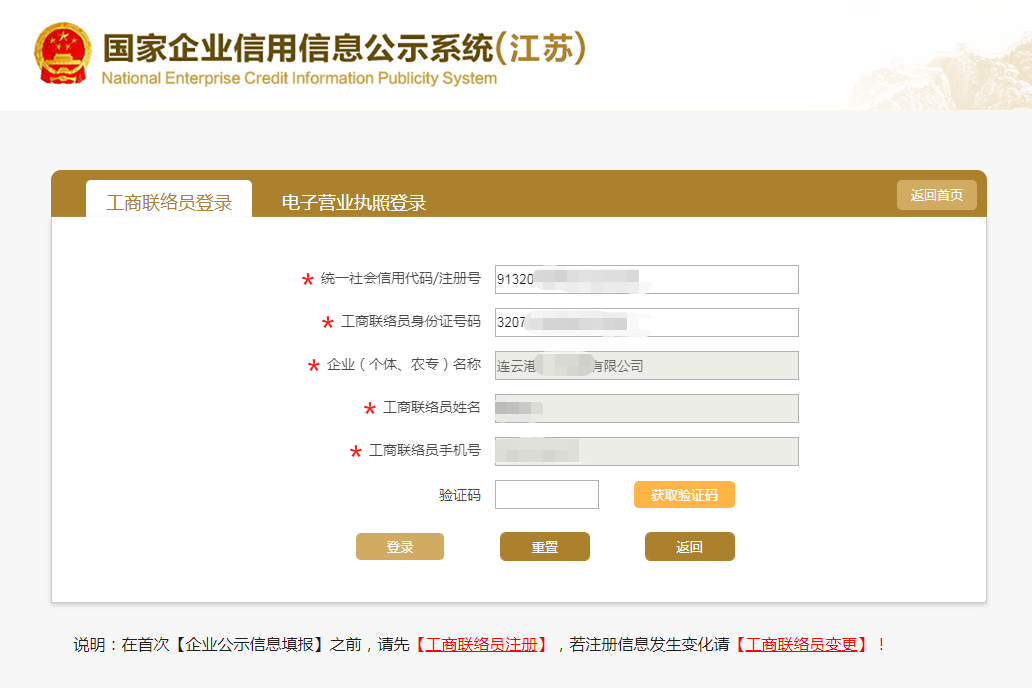Click the 返回首页 button
1032x688 pixels.
click(937, 195)
